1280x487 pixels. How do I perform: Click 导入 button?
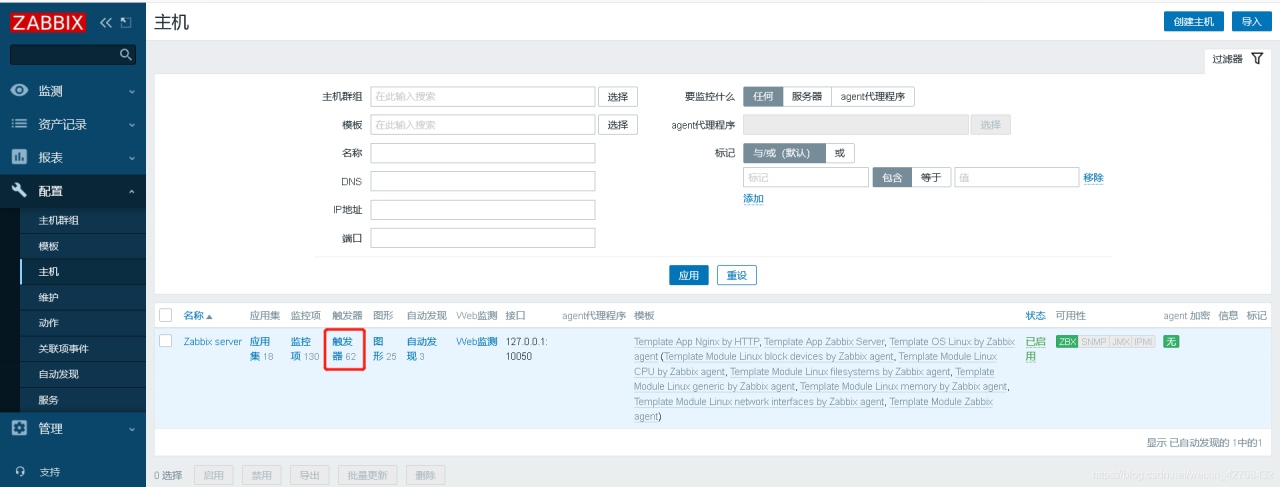[1251, 21]
